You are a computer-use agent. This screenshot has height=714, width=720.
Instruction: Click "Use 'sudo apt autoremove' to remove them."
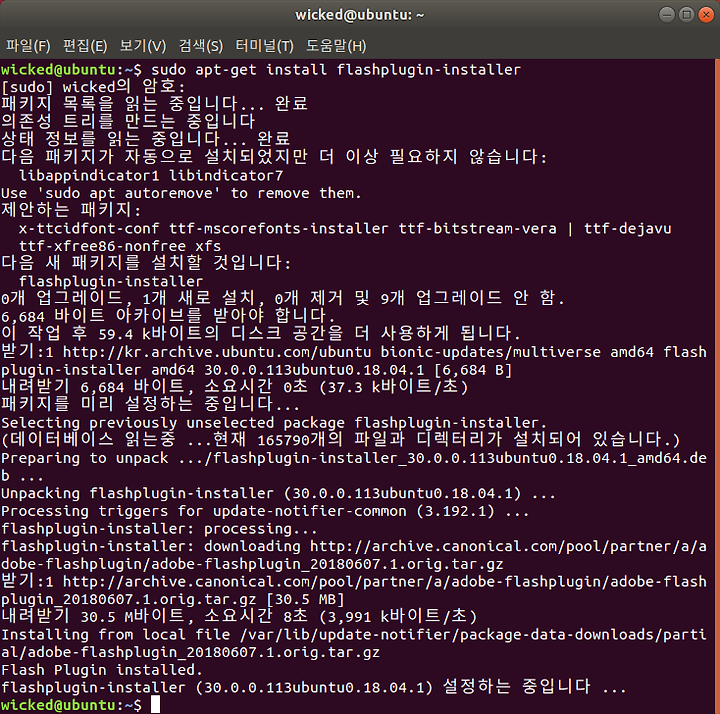[x=181, y=193]
